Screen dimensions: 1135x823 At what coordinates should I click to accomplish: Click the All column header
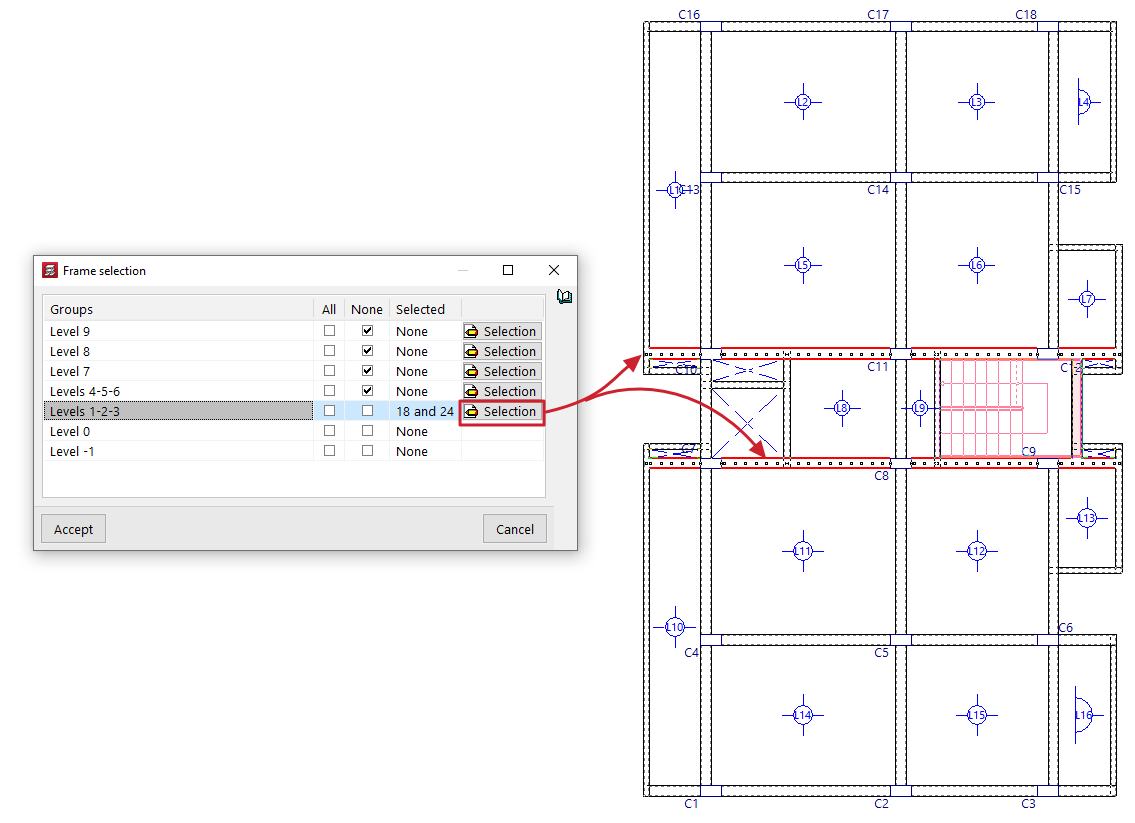coord(329,309)
